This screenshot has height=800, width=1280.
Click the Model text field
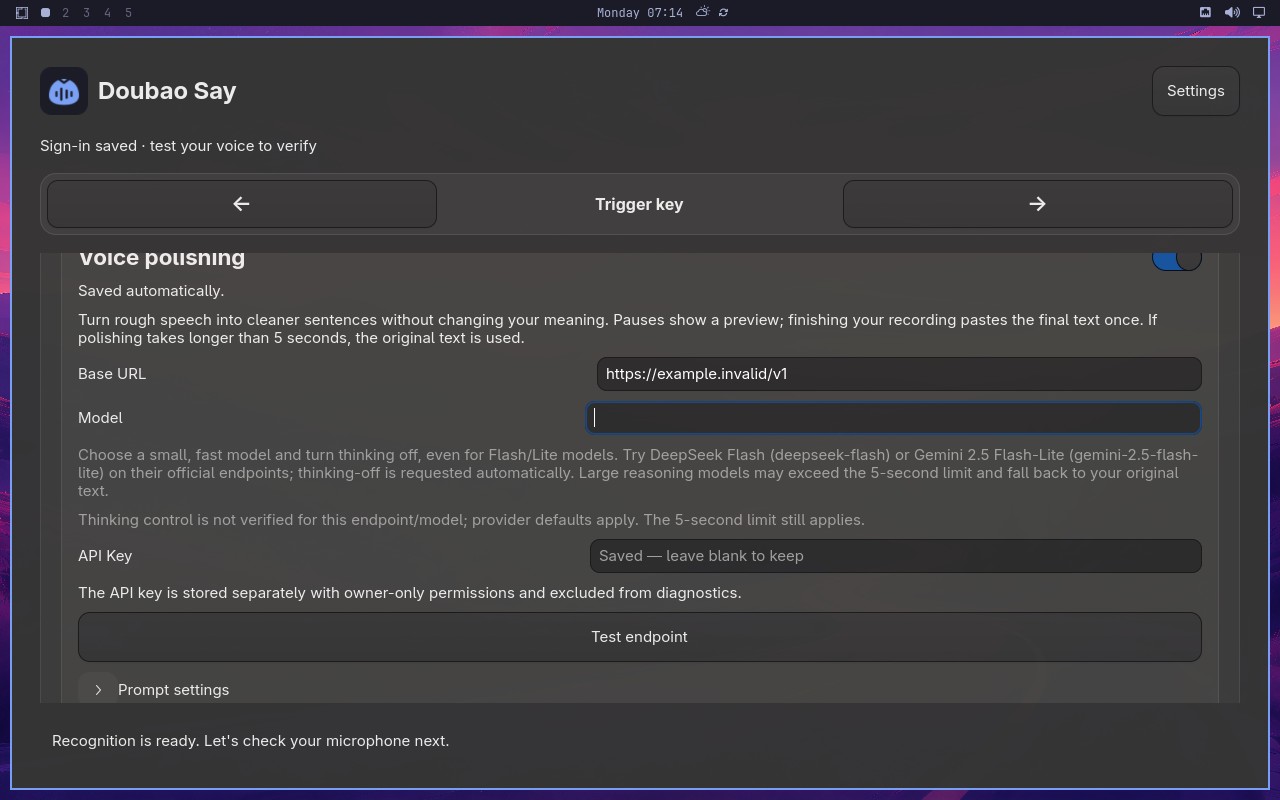pyautogui.click(x=894, y=418)
